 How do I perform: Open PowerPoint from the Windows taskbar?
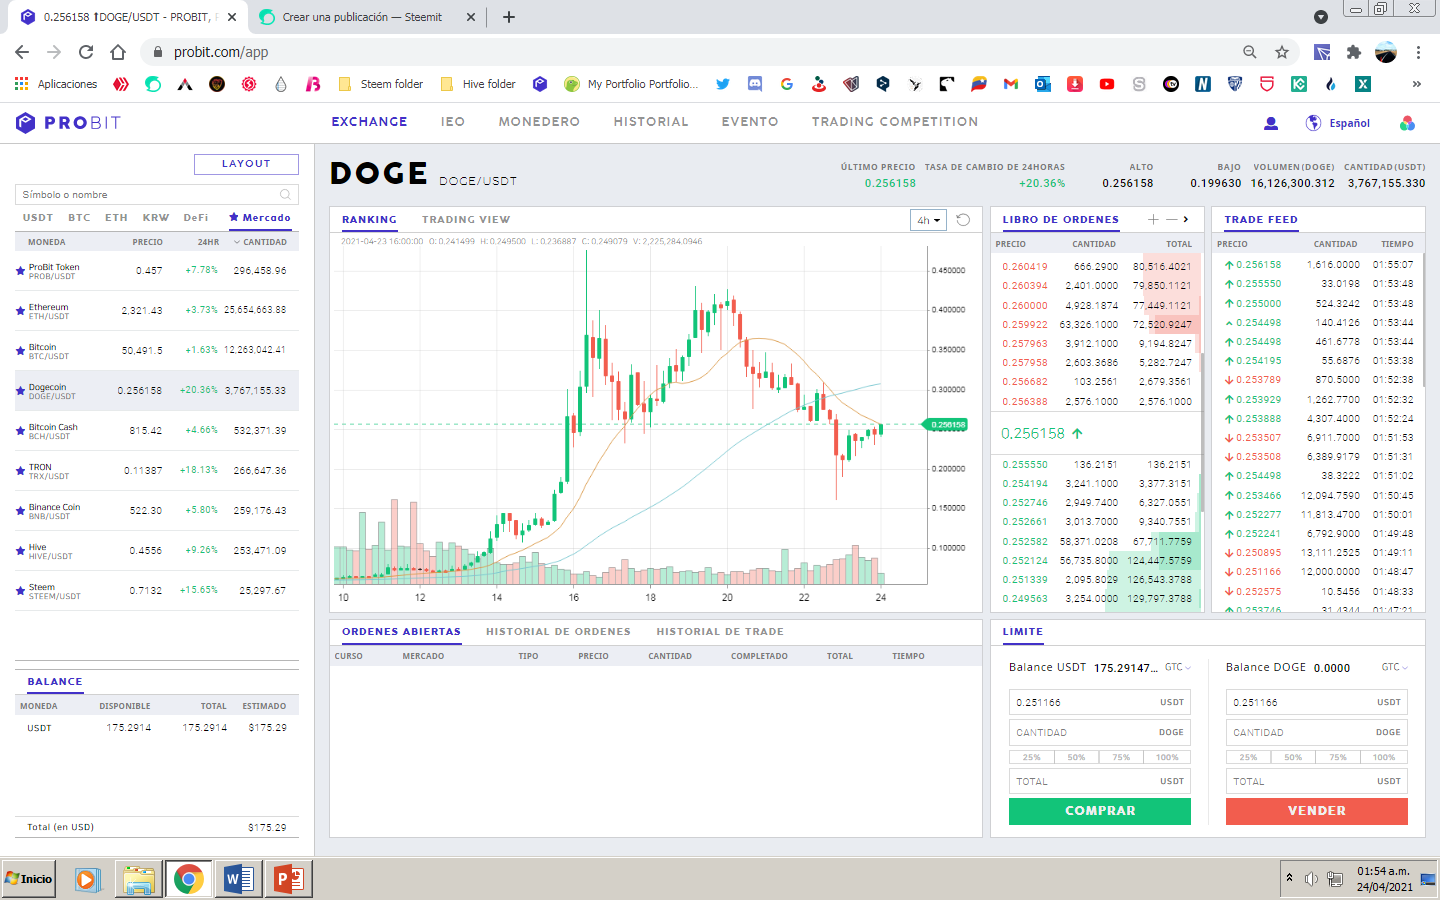tap(288, 880)
